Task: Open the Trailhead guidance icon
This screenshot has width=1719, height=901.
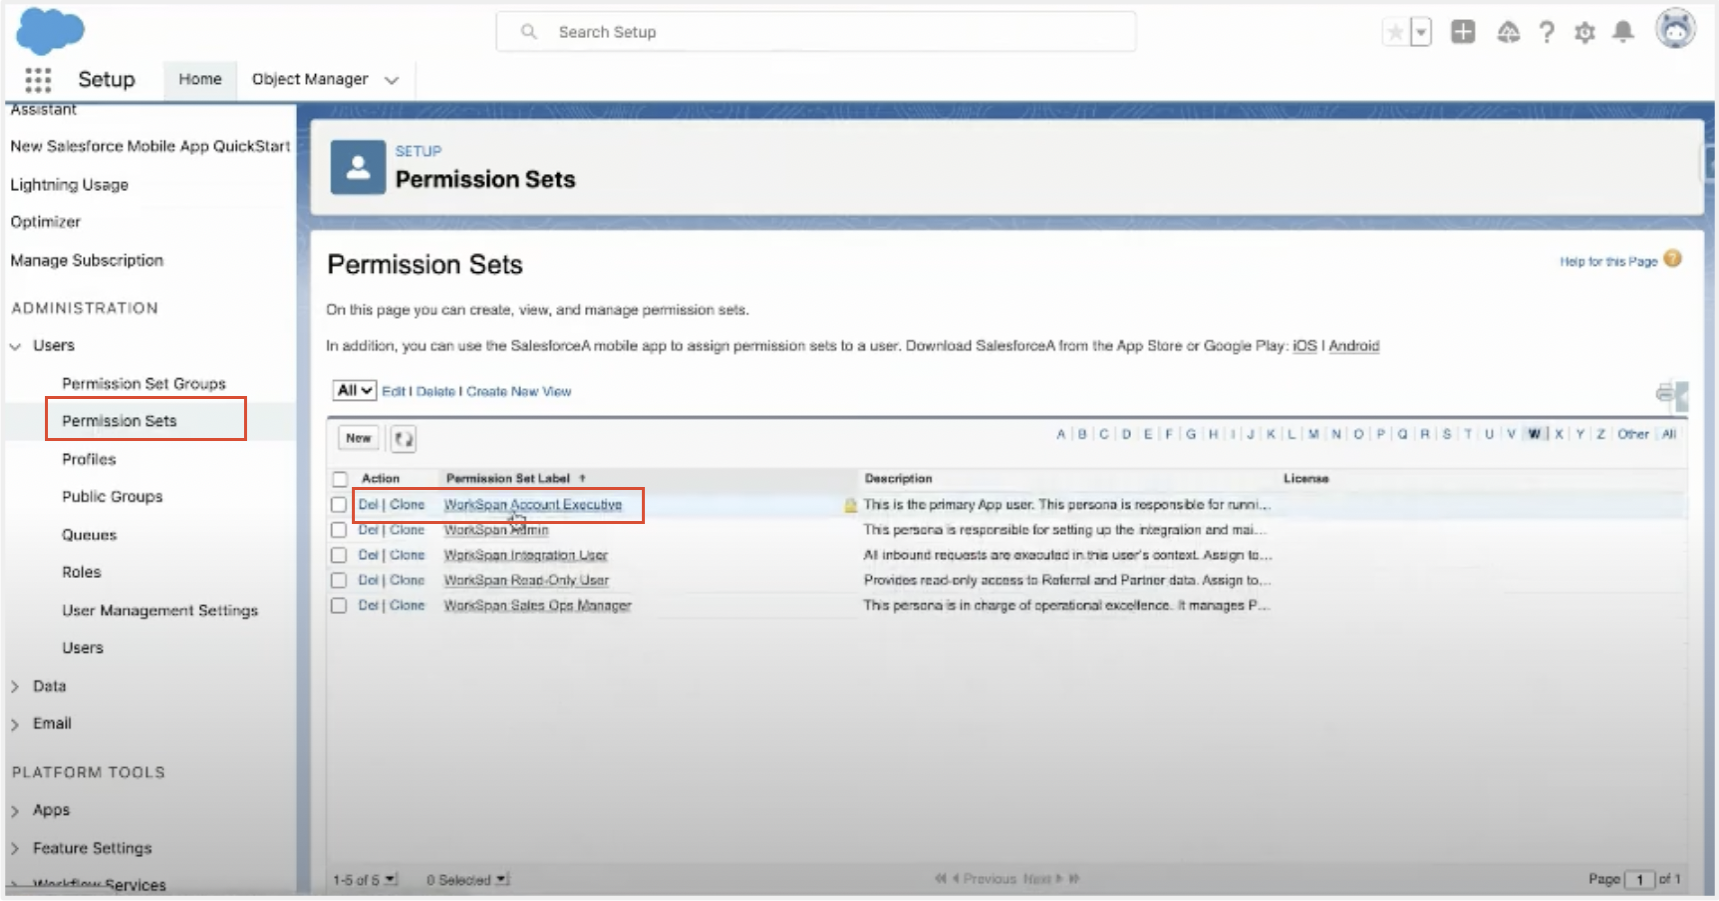Action: click(1508, 33)
